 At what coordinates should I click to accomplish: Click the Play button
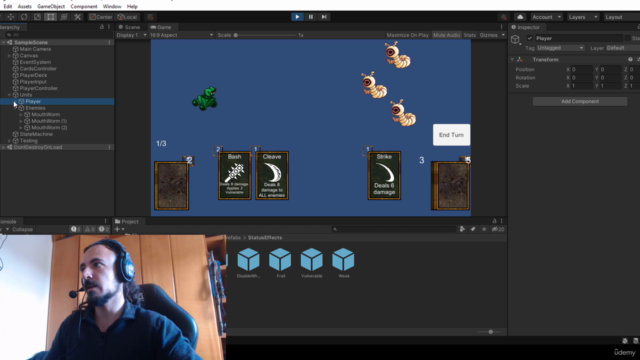coord(297,17)
